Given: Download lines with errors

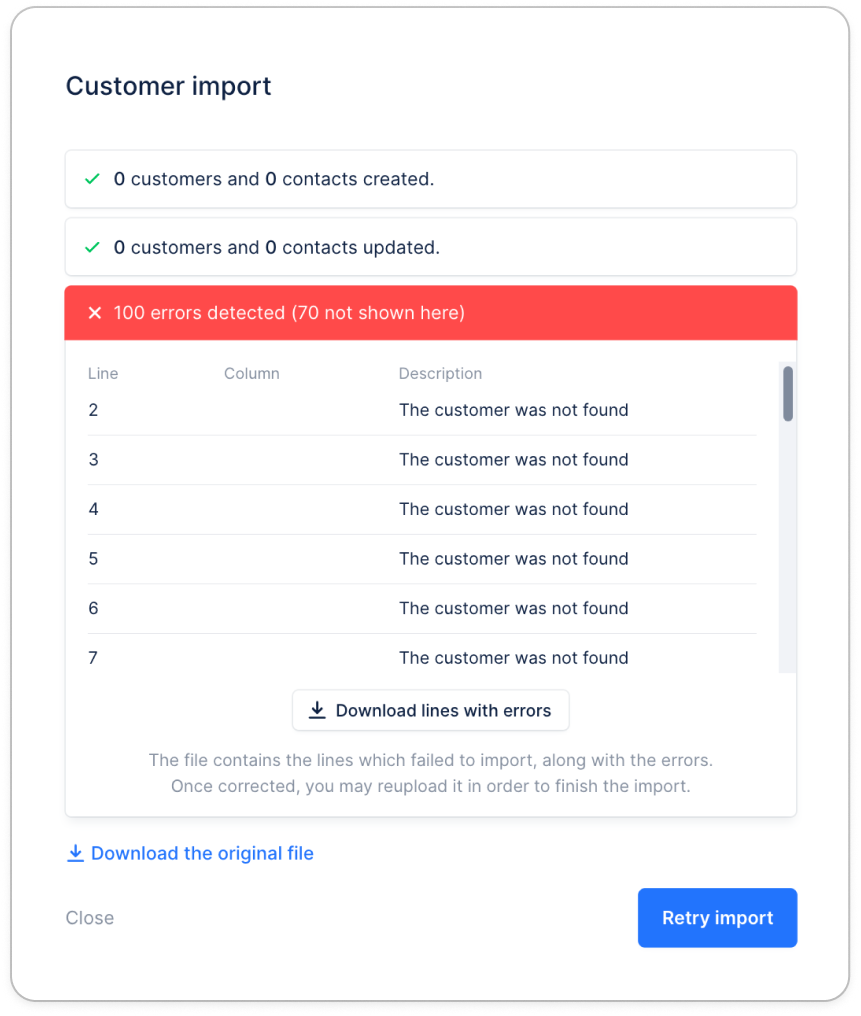Looking at the screenshot, I should click(431, 710).
